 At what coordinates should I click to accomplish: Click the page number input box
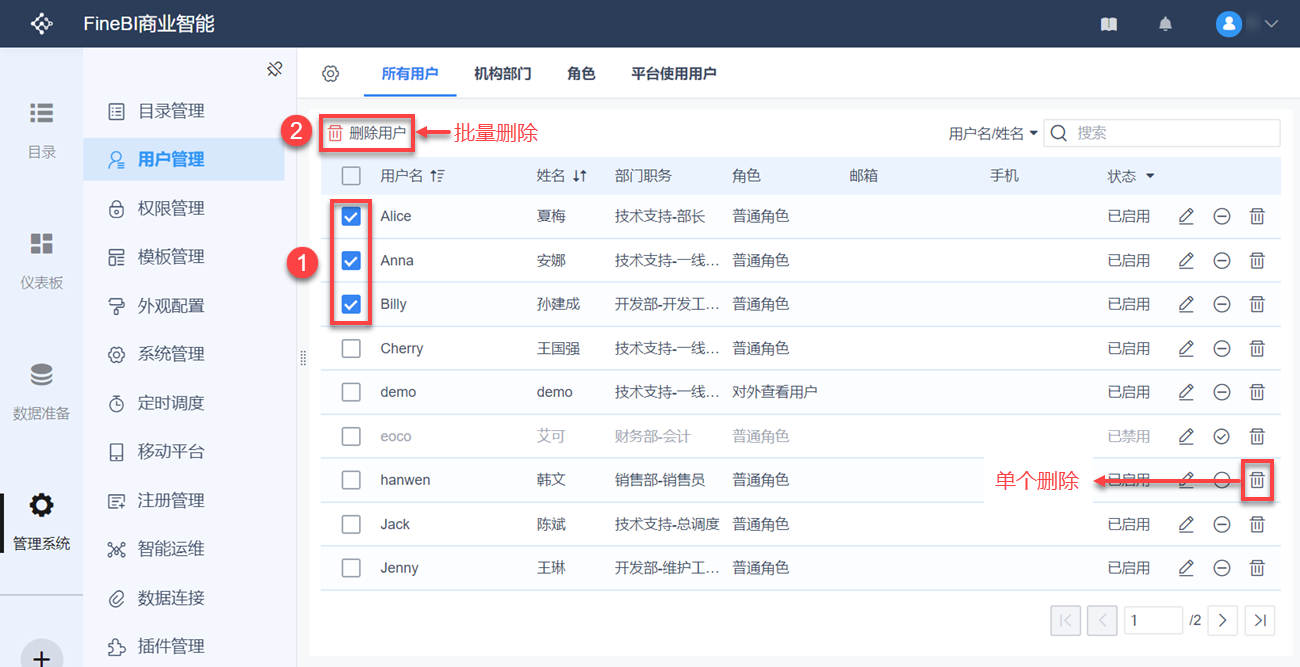pos(1153,620)
